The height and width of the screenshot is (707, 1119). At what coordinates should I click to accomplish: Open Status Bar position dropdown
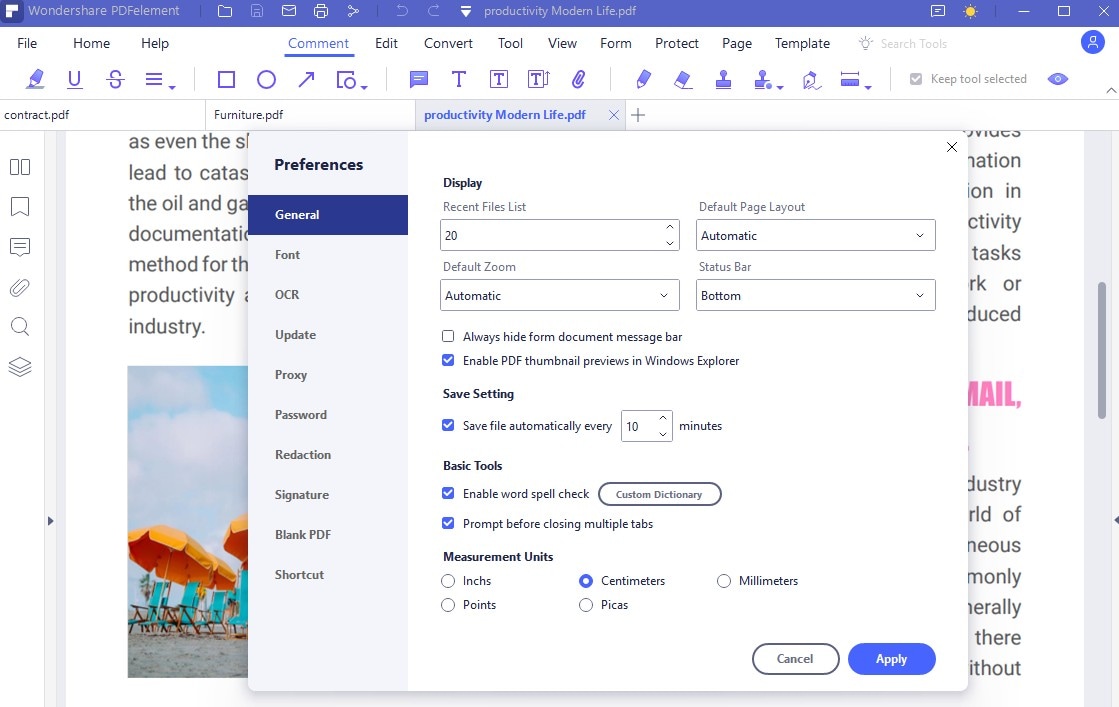click(x=816, y=295)
